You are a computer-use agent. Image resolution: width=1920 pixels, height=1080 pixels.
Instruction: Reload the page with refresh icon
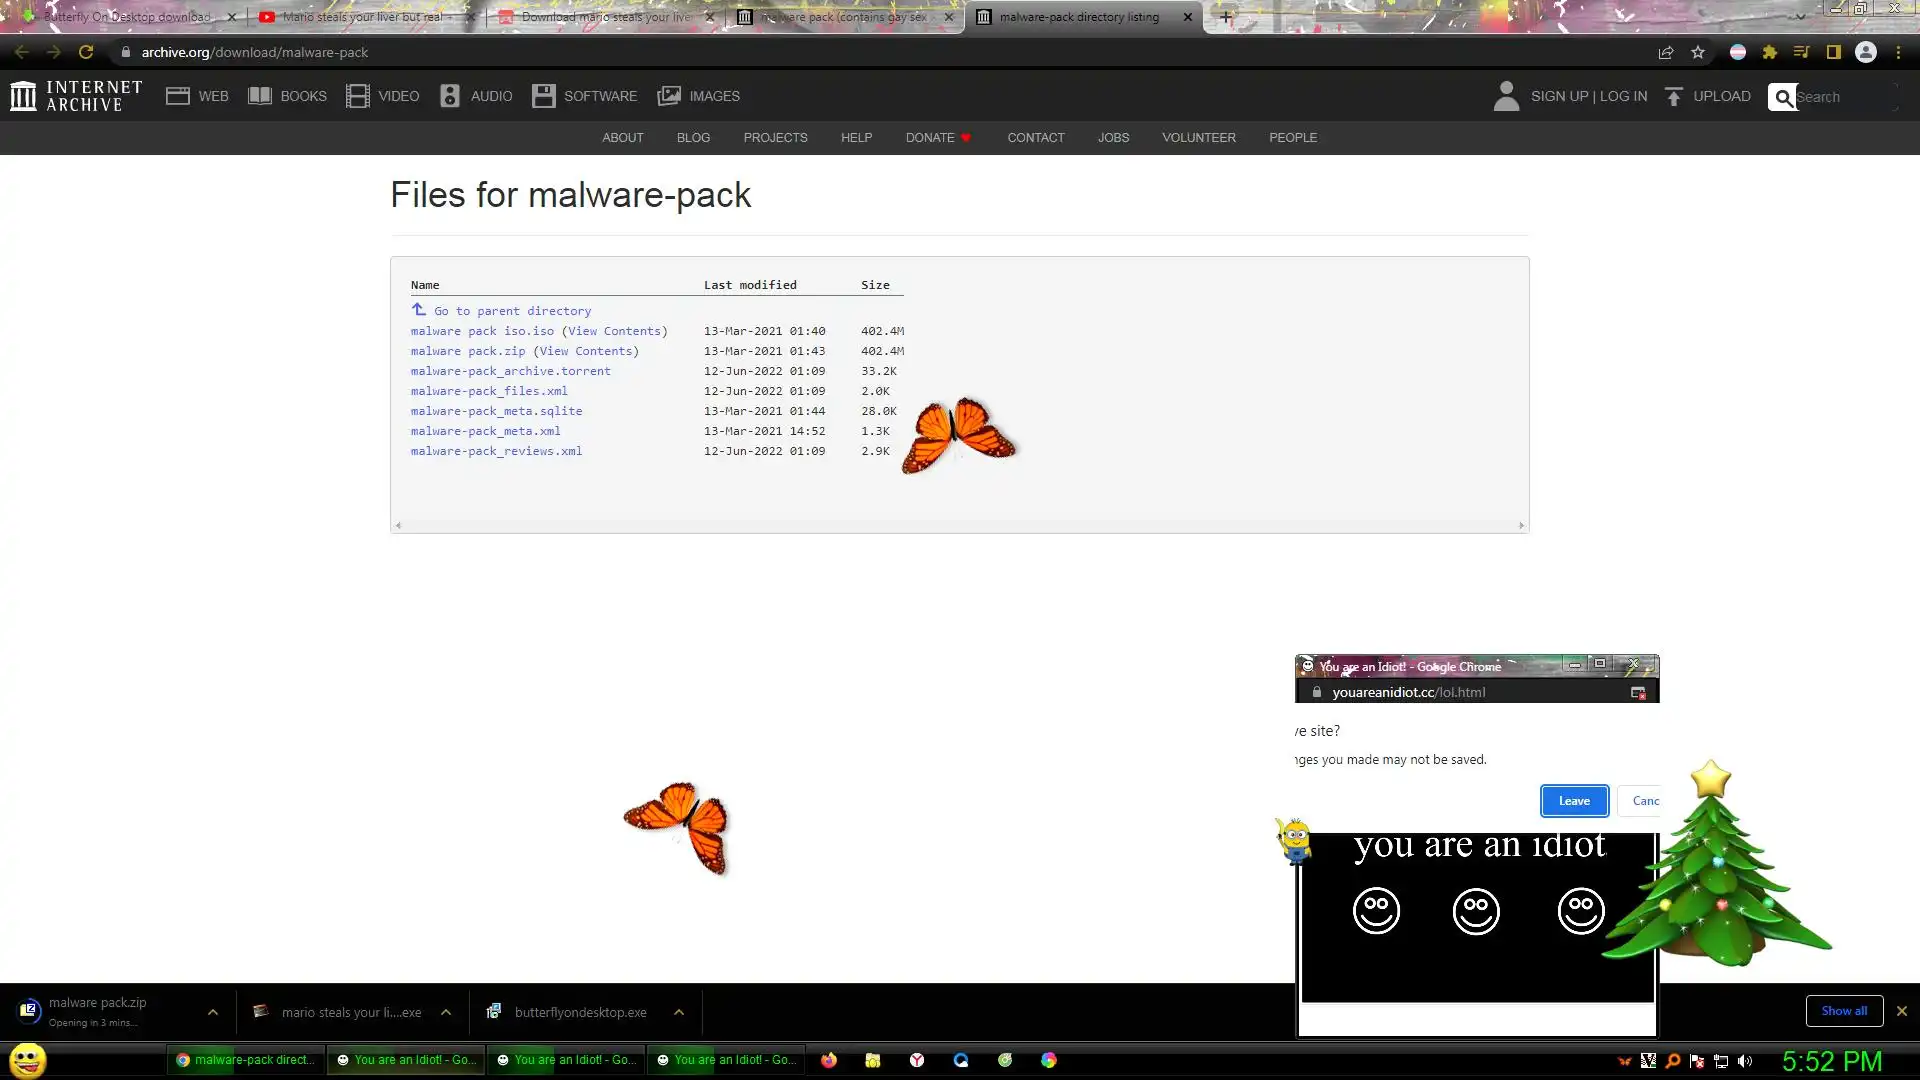click(x=86, y=52)
